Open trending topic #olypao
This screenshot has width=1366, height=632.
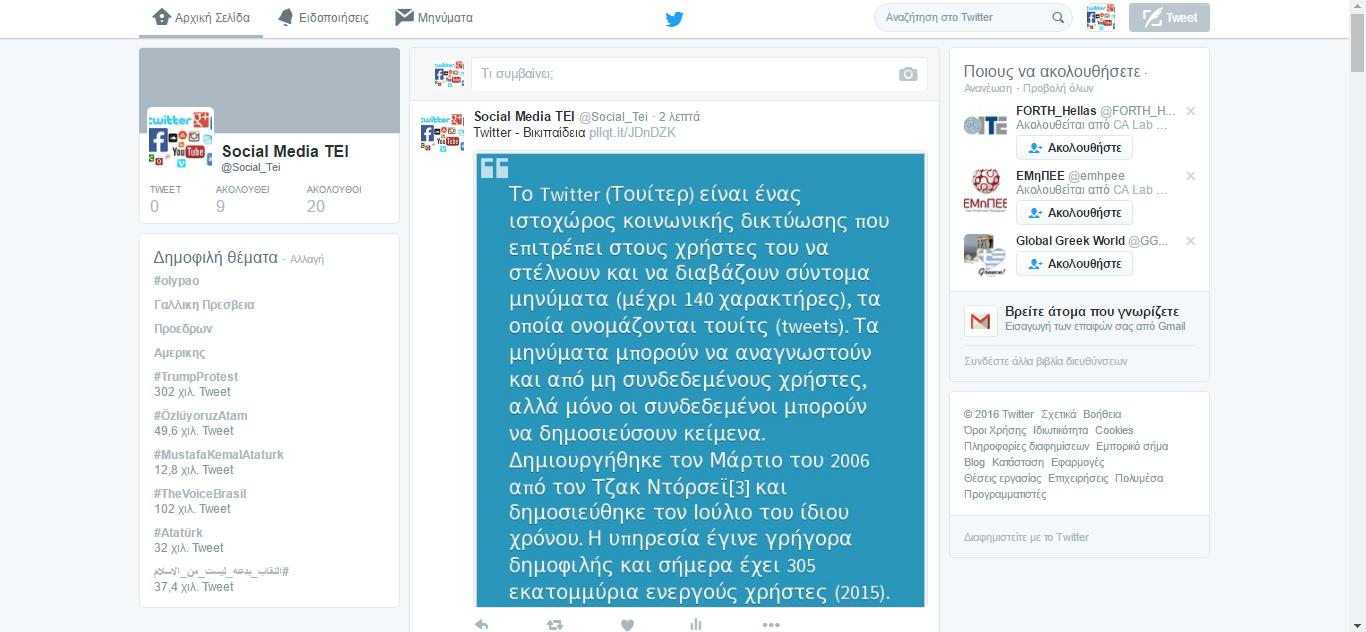[176, 281]
